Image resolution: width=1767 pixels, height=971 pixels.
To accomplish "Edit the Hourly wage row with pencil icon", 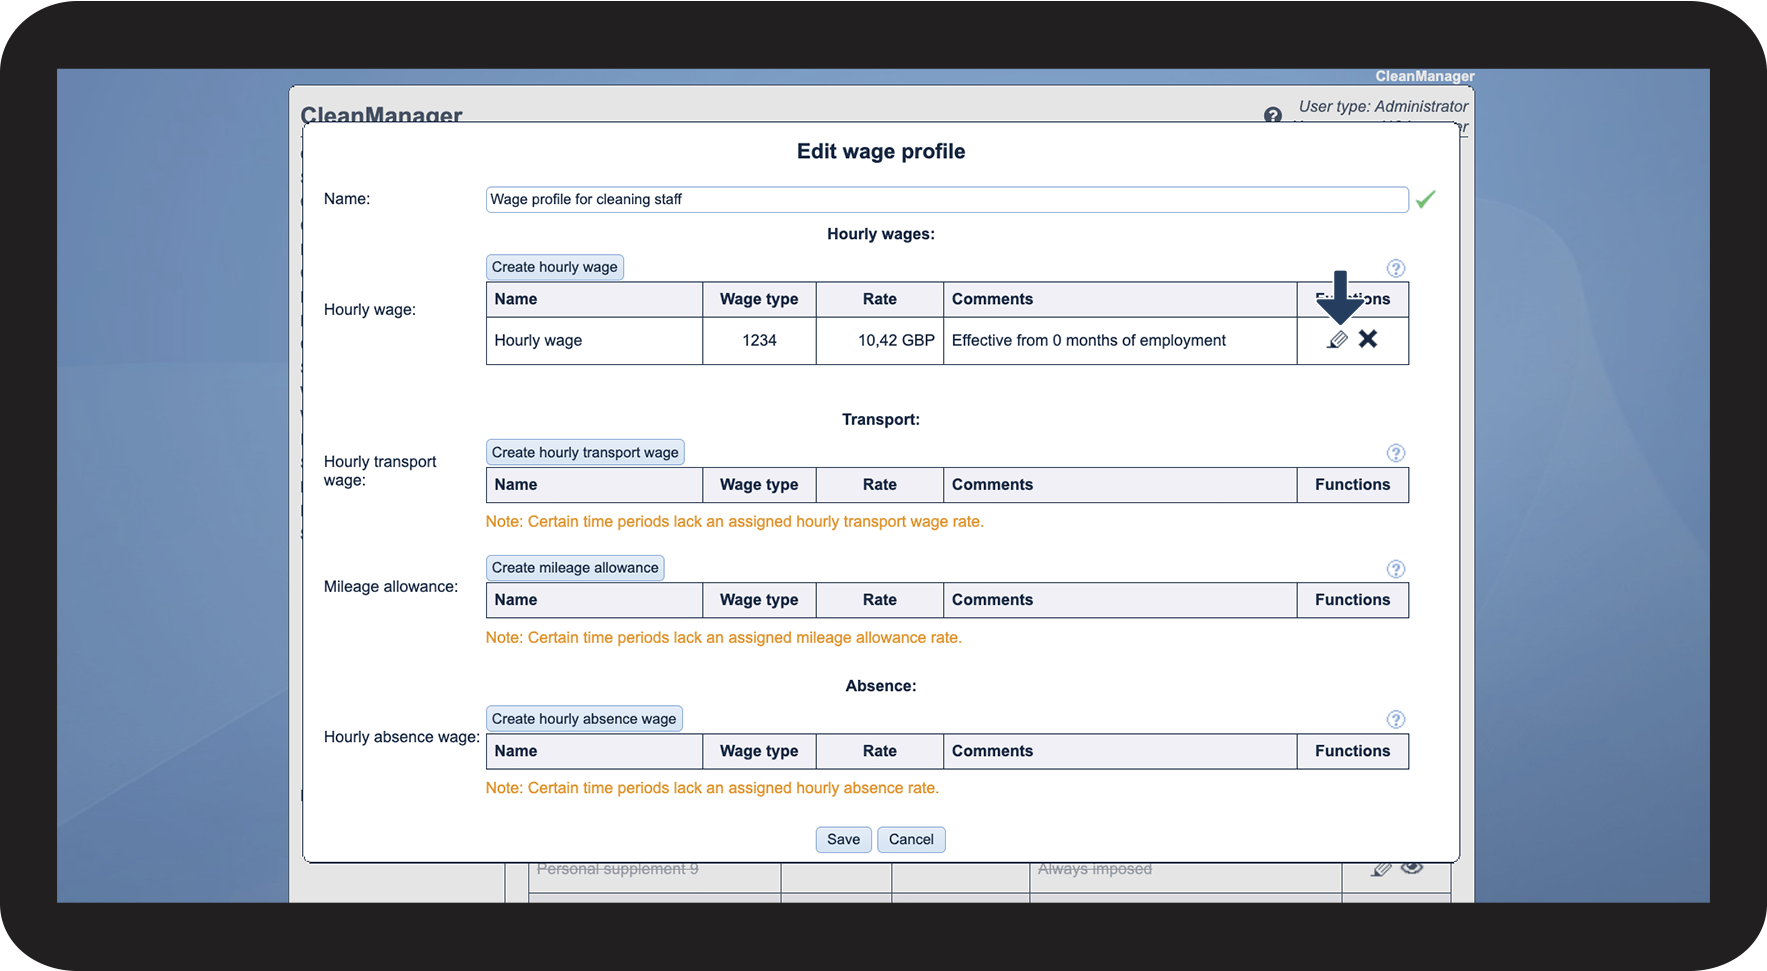I will click(1337, 340).
